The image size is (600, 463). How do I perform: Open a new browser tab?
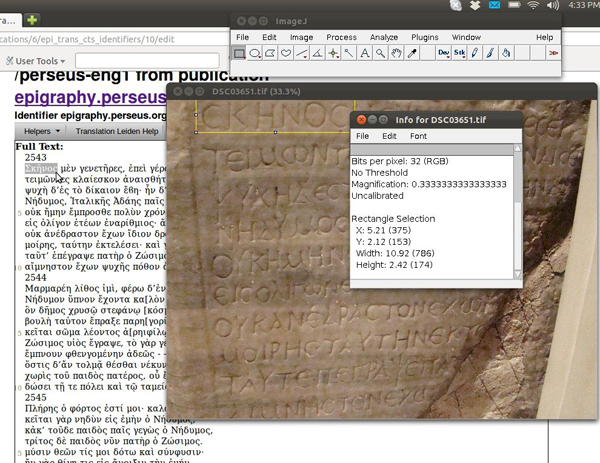[33, 19]
